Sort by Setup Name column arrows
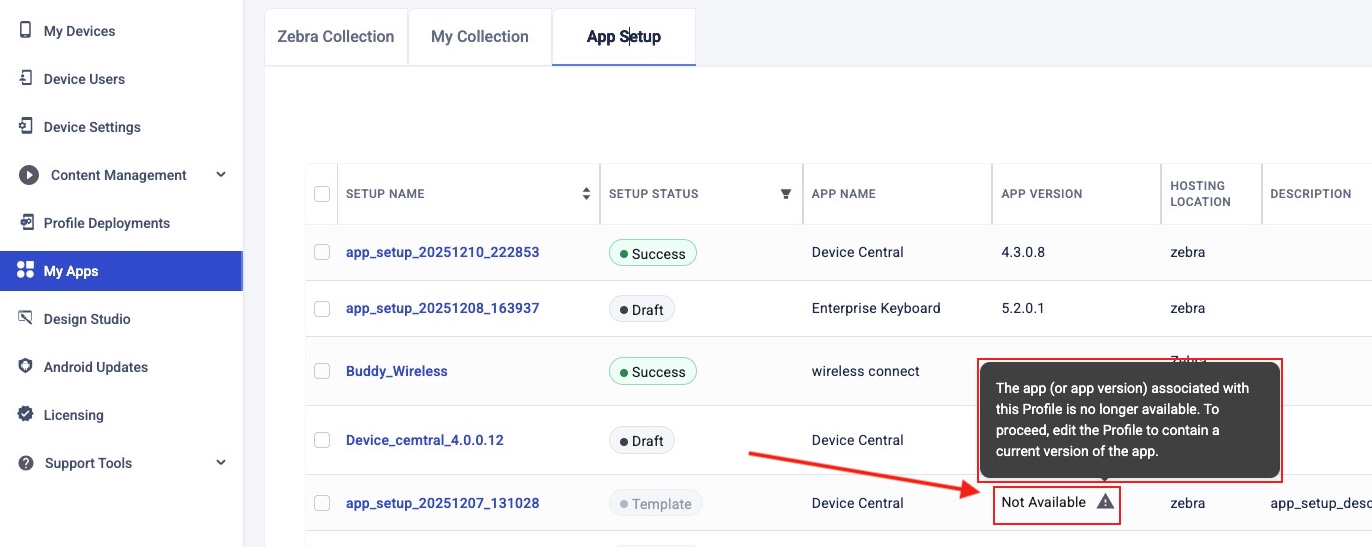This screenshot has height=547, width=1372. [x=586, y=194]
